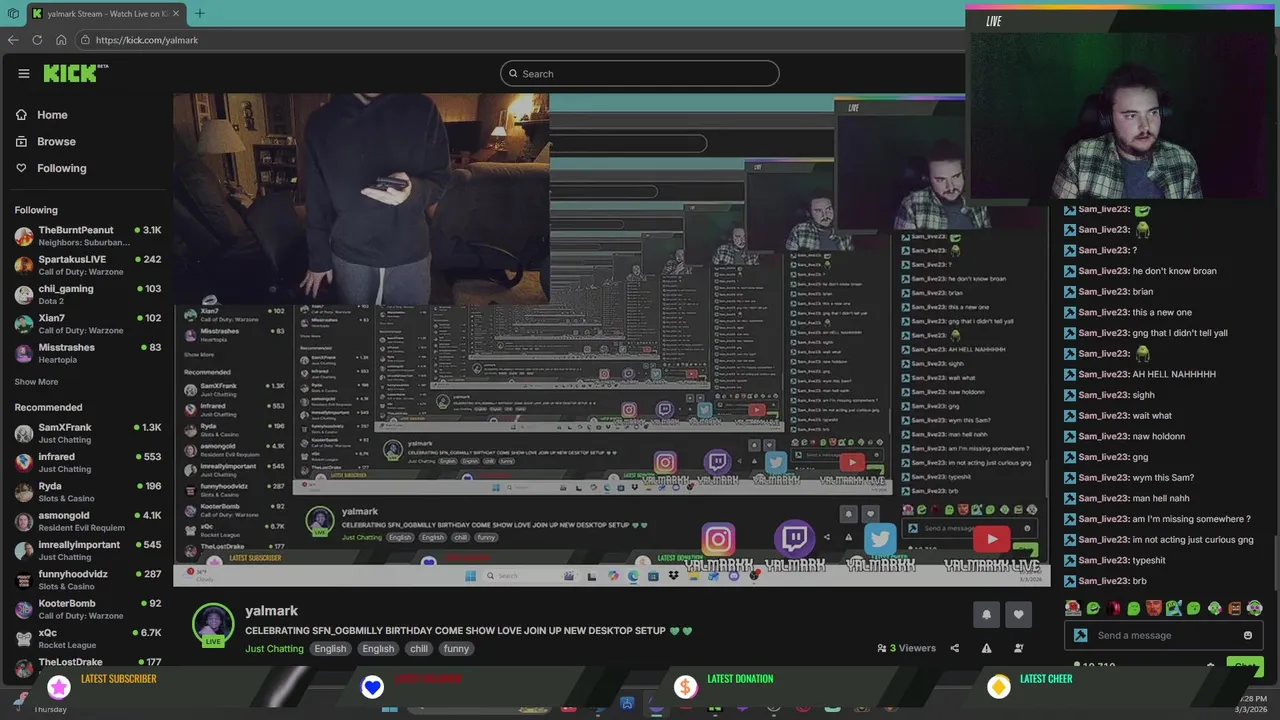This screenshot has width=1280, height=720.
Task: Click 'brian' message in live chat panel
Action: [1143, 292]
